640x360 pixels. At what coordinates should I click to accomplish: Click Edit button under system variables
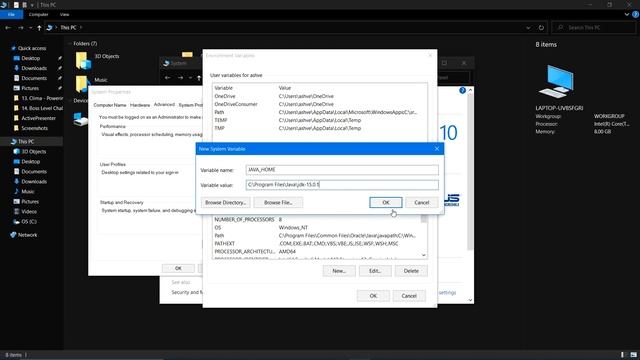tap(375, 271)
